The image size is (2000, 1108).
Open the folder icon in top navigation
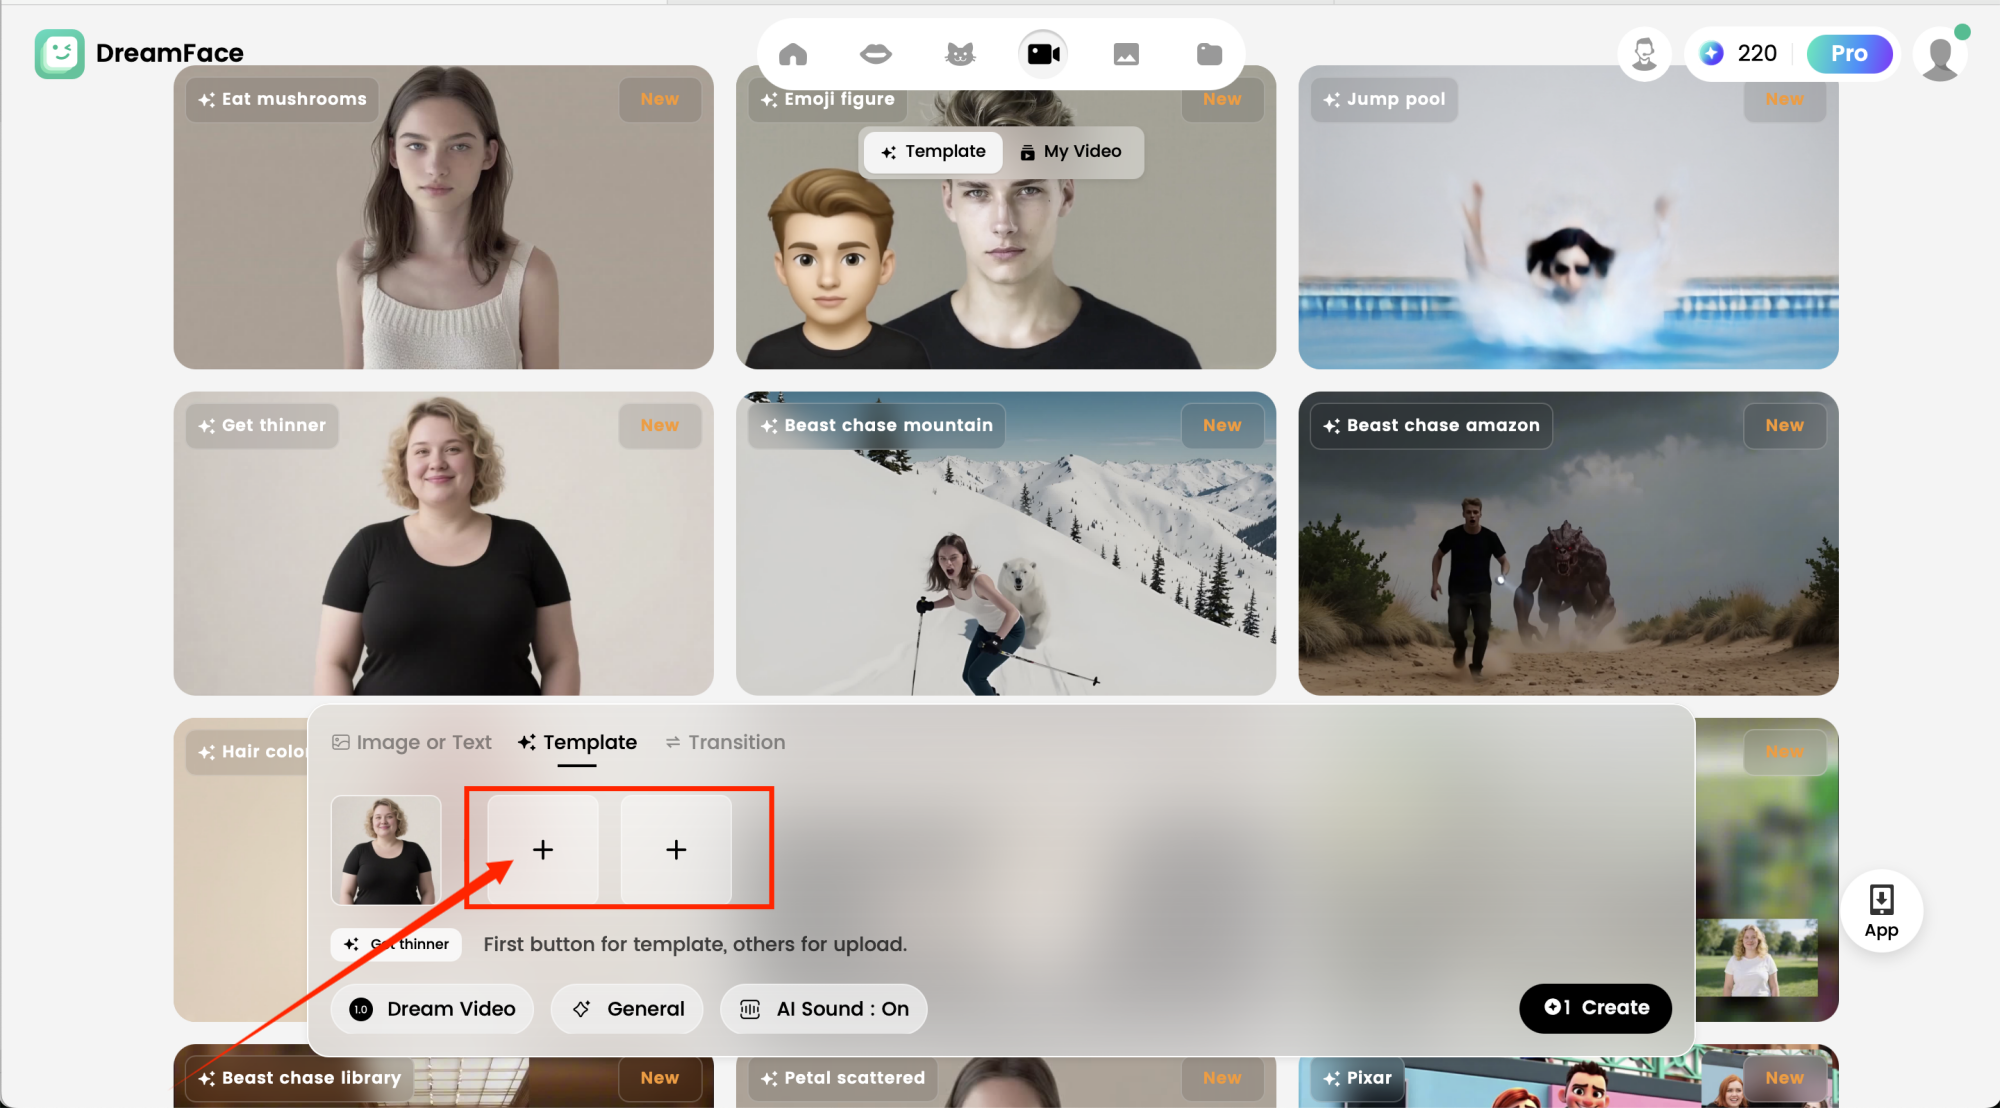pos(1209,54)
